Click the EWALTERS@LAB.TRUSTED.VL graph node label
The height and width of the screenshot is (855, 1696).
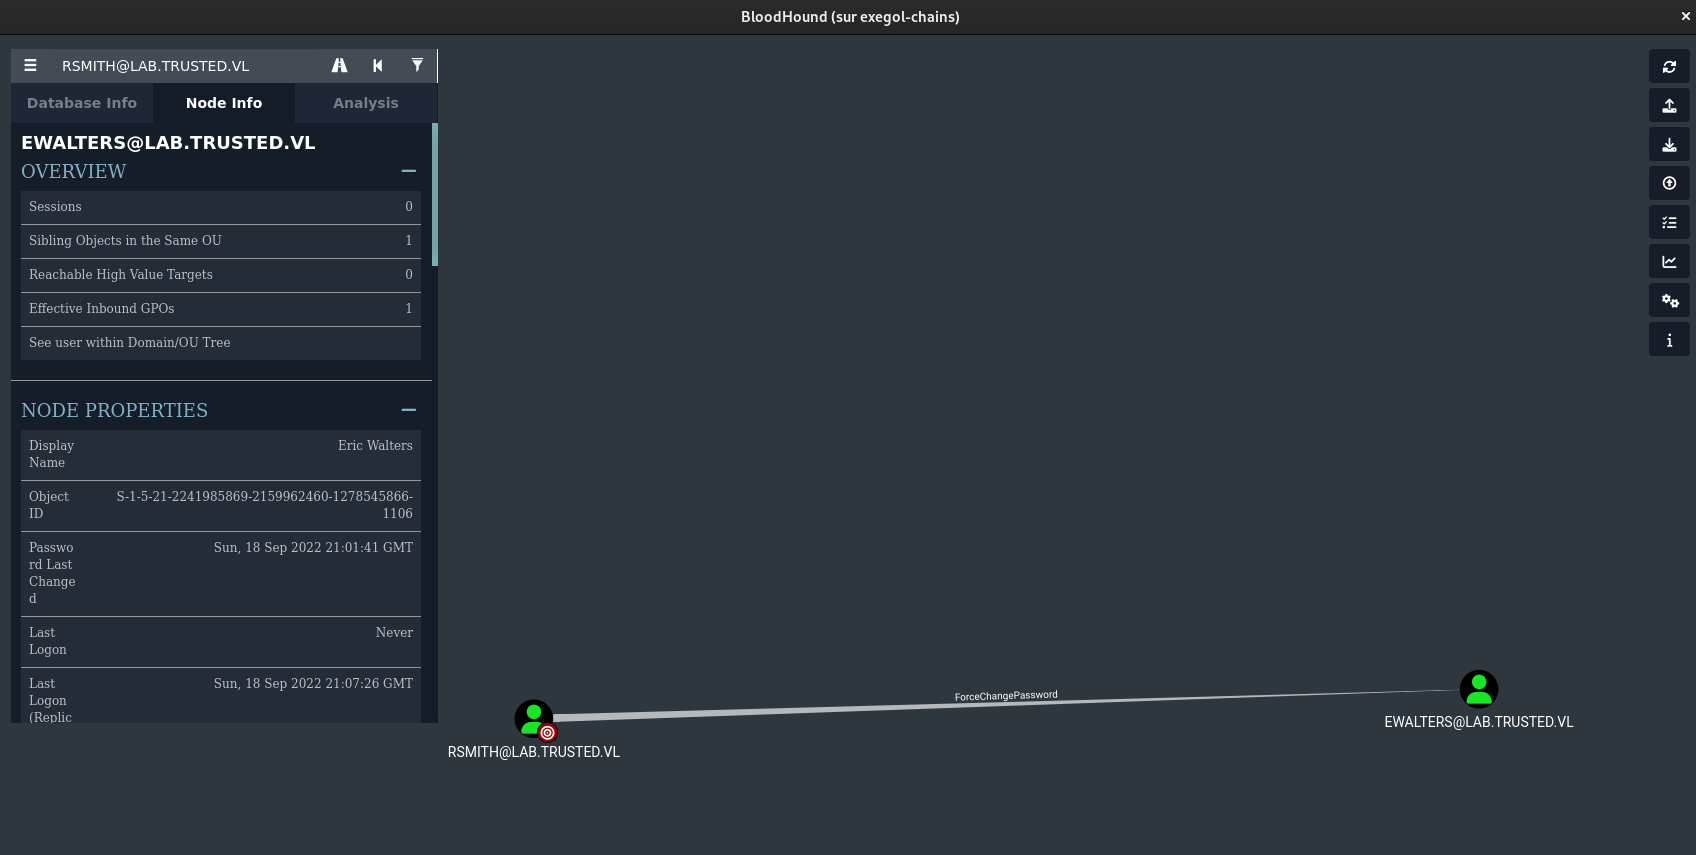(x=1479, y=722)
